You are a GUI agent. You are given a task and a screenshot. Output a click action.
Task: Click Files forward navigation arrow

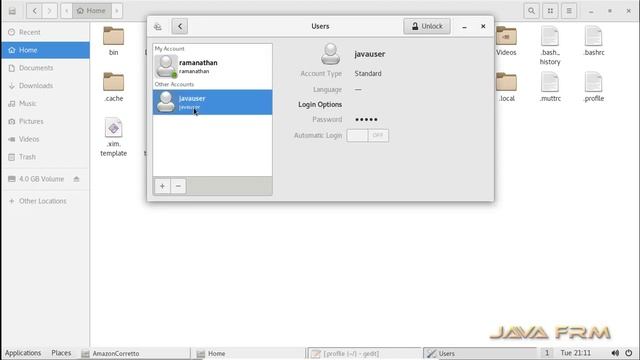[50, 11]
